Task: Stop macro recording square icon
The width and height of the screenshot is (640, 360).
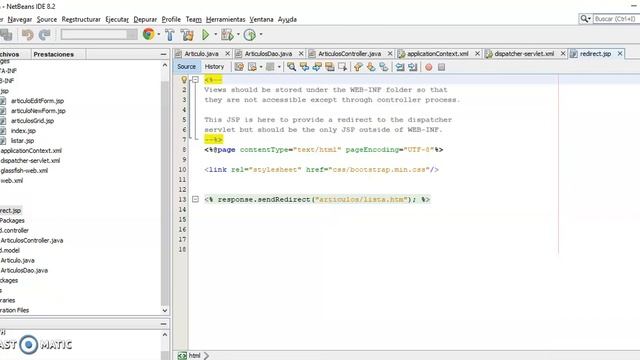Action: tap(441, 67)
